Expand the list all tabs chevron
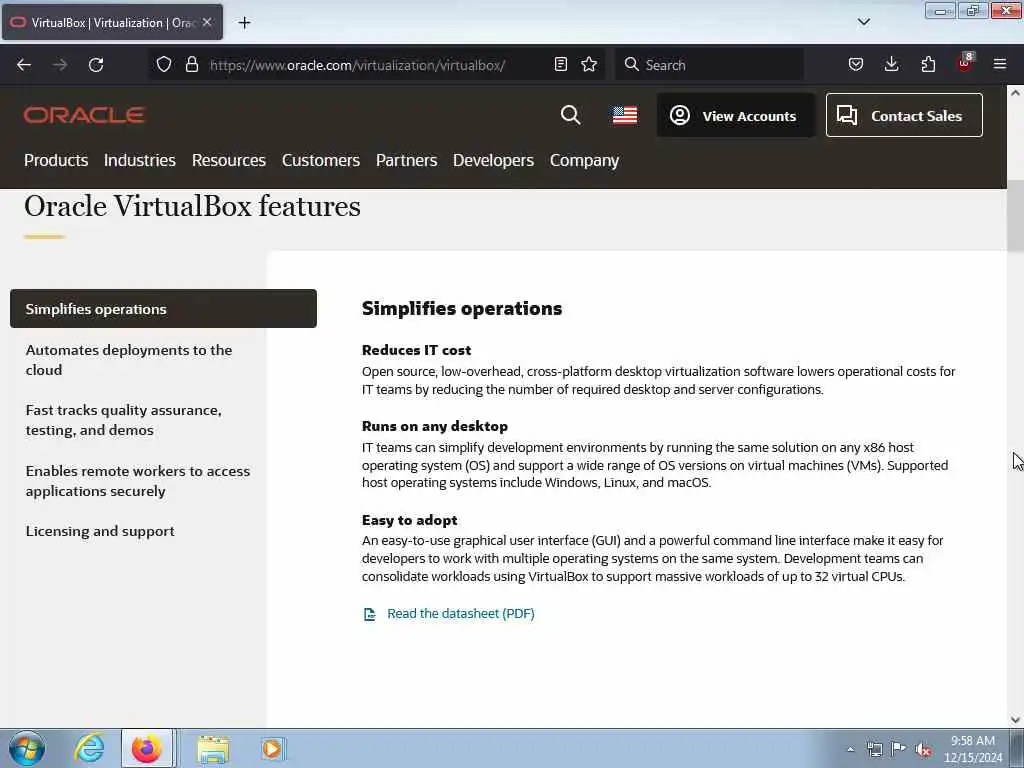1024x768 pixels. [863, 22]
